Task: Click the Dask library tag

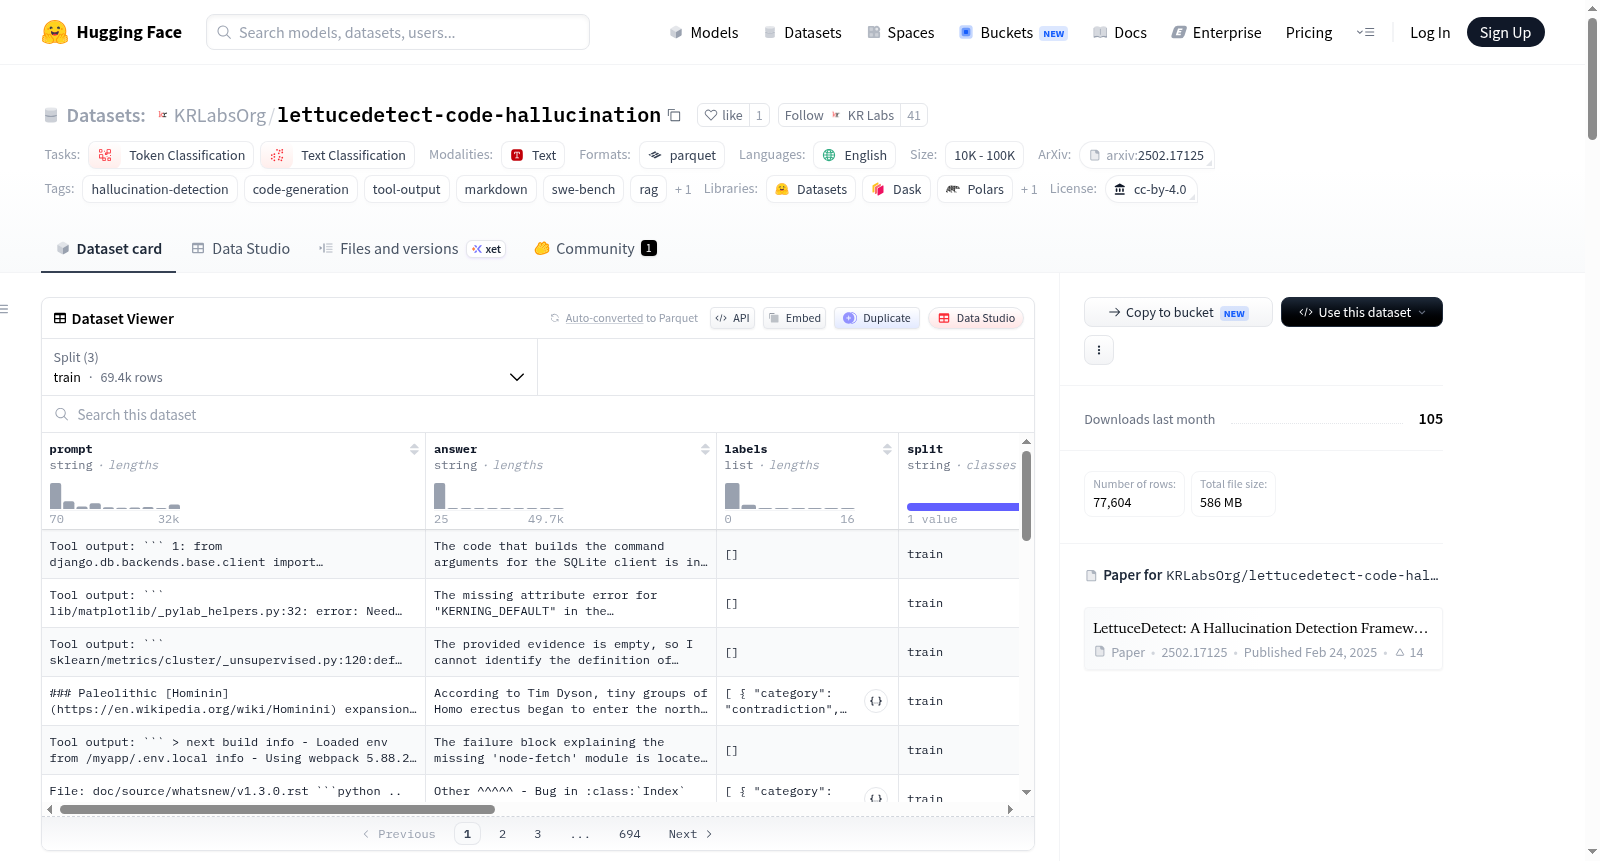Action: [x=896, y=189]
